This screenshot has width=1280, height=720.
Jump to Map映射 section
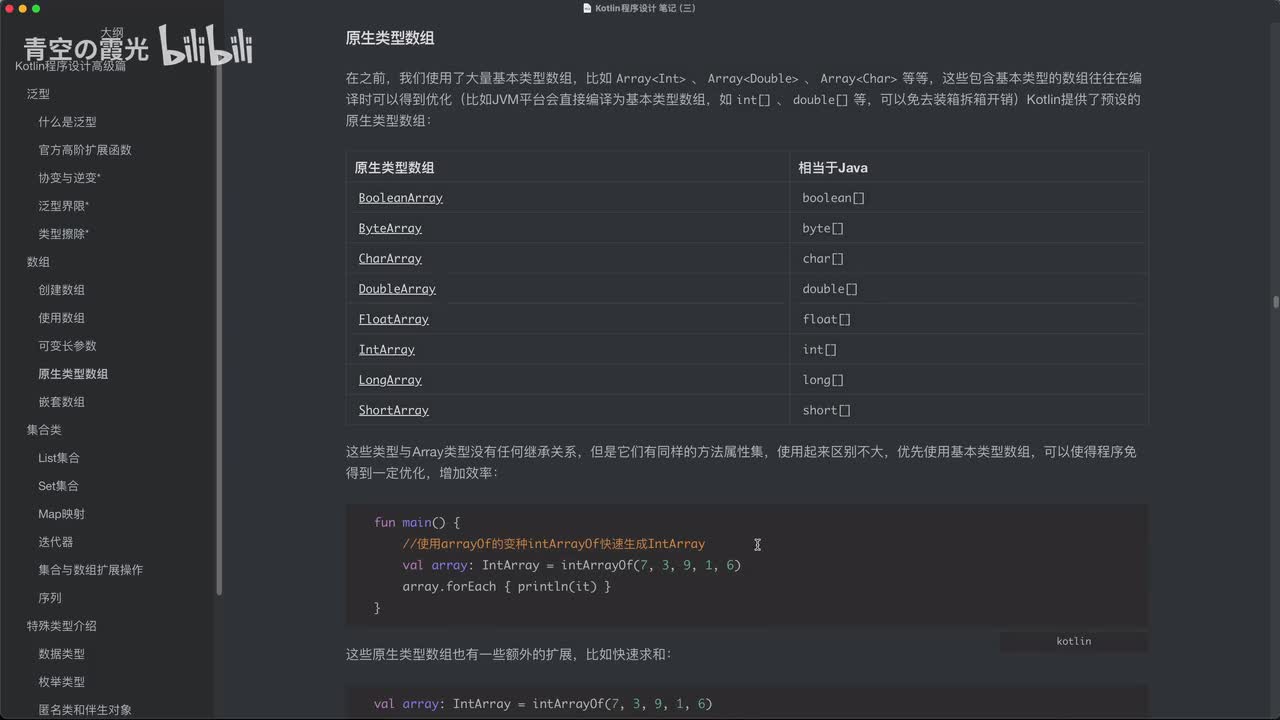[62, 514]
